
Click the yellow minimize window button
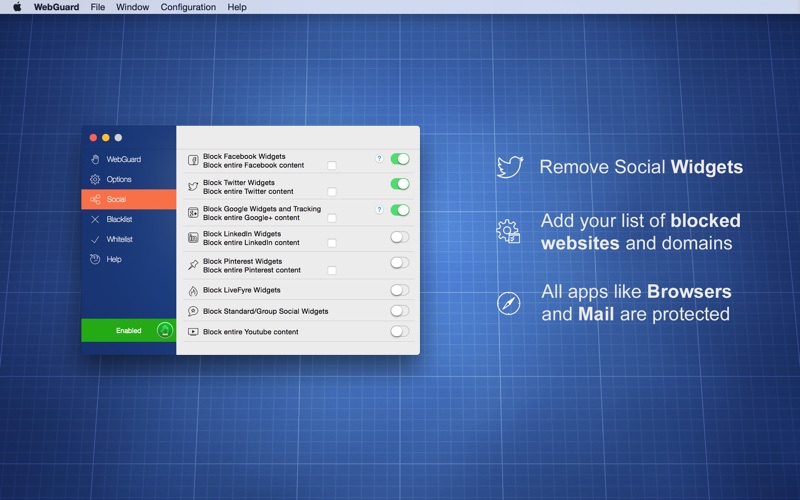pos(106,137)
